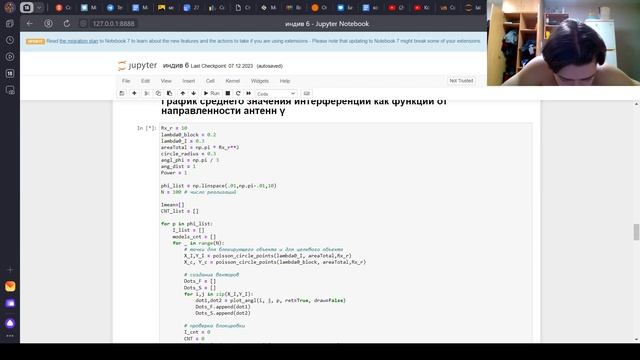The height and width of the screenshot is (360, 640).
Task: Restart kernel and rerun all with fast-forward icon
Action: point(249,93)
